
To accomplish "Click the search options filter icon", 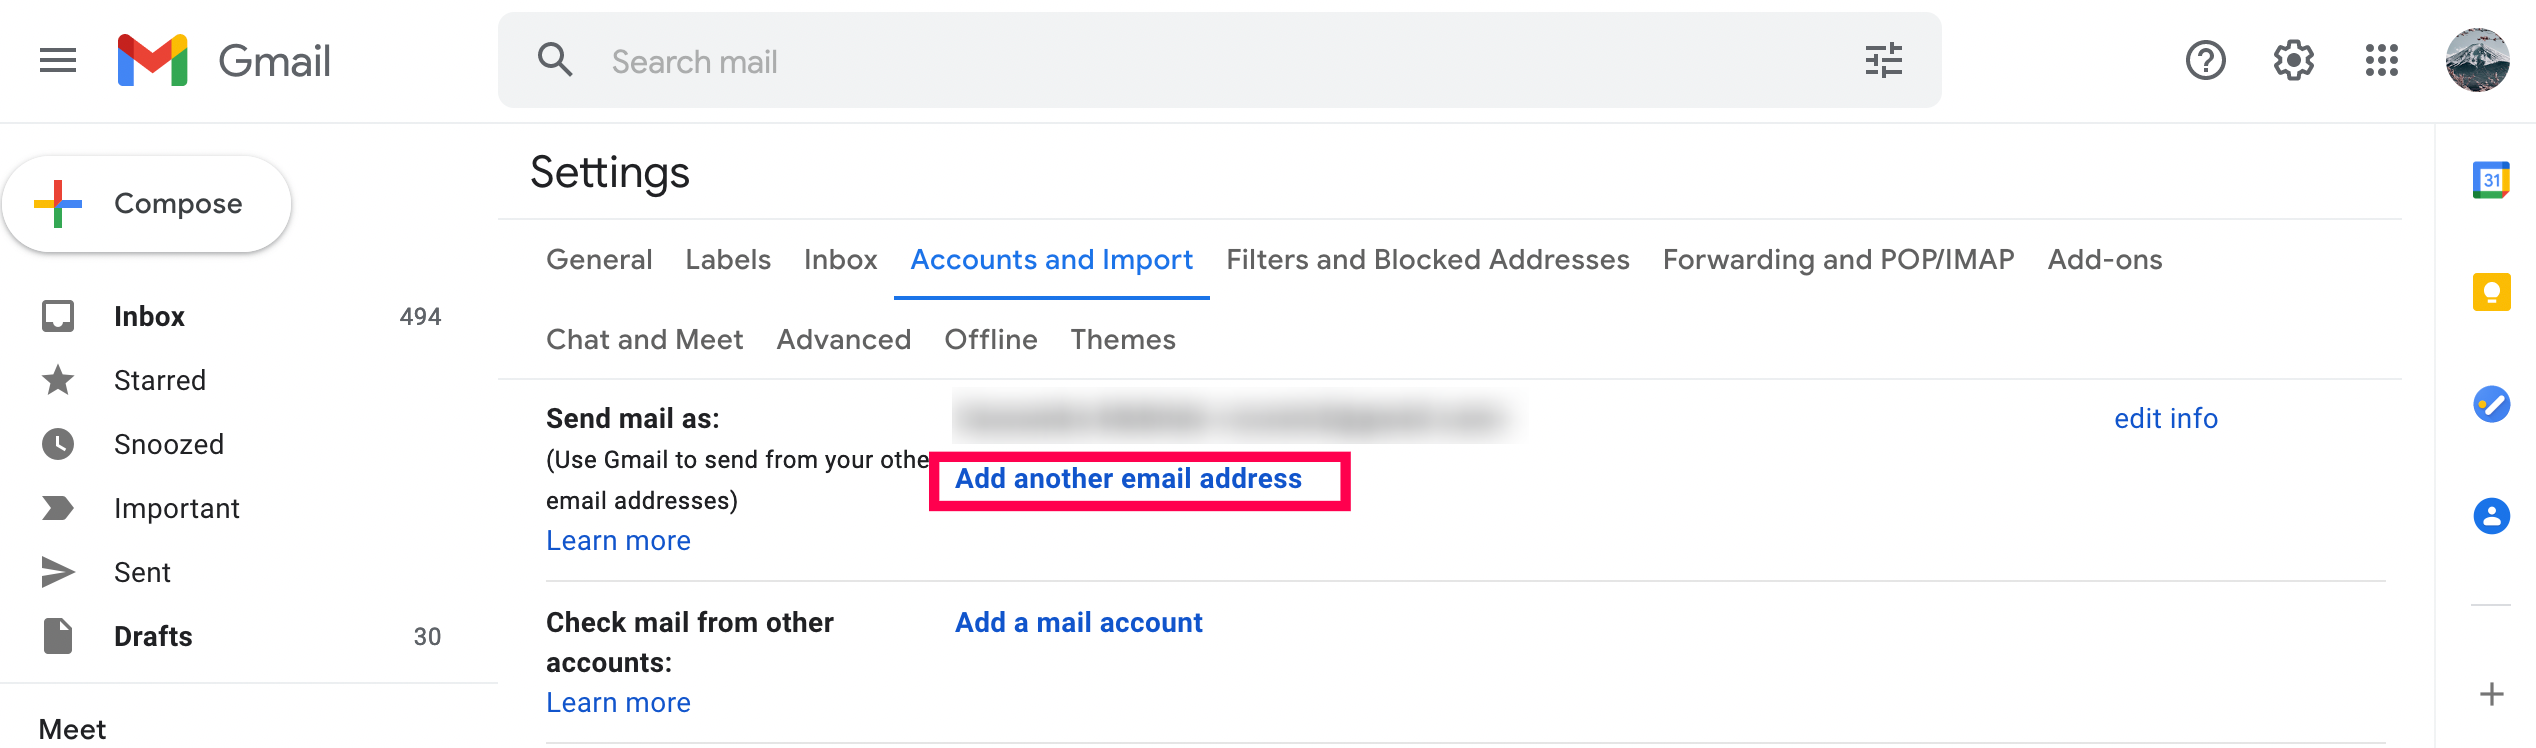I will point(1883,61).
